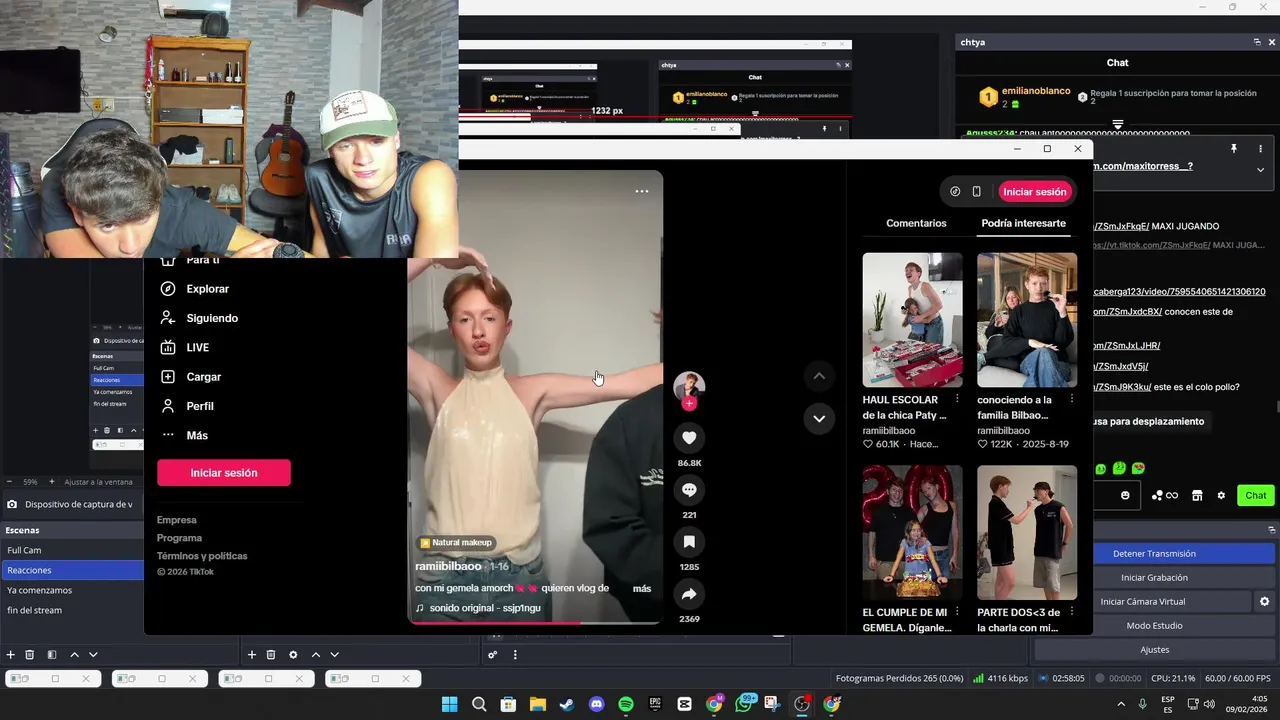Image resolution: width=1280 pixels, height=720 pixels.
Task: Open the channel points icon in the chat dock
Action: [1165, 495]
